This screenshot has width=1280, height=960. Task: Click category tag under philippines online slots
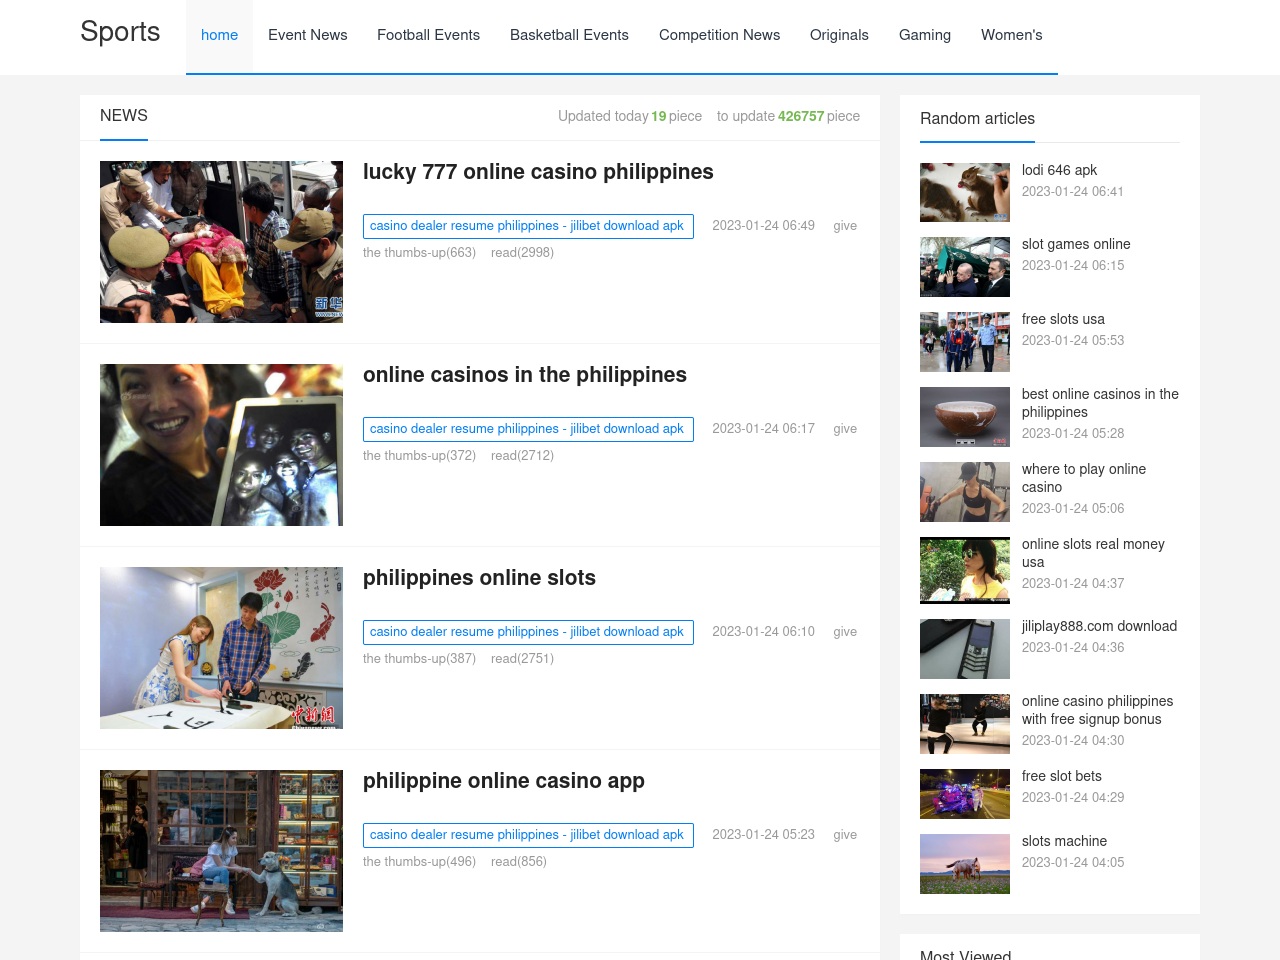[x=528, y=632]
